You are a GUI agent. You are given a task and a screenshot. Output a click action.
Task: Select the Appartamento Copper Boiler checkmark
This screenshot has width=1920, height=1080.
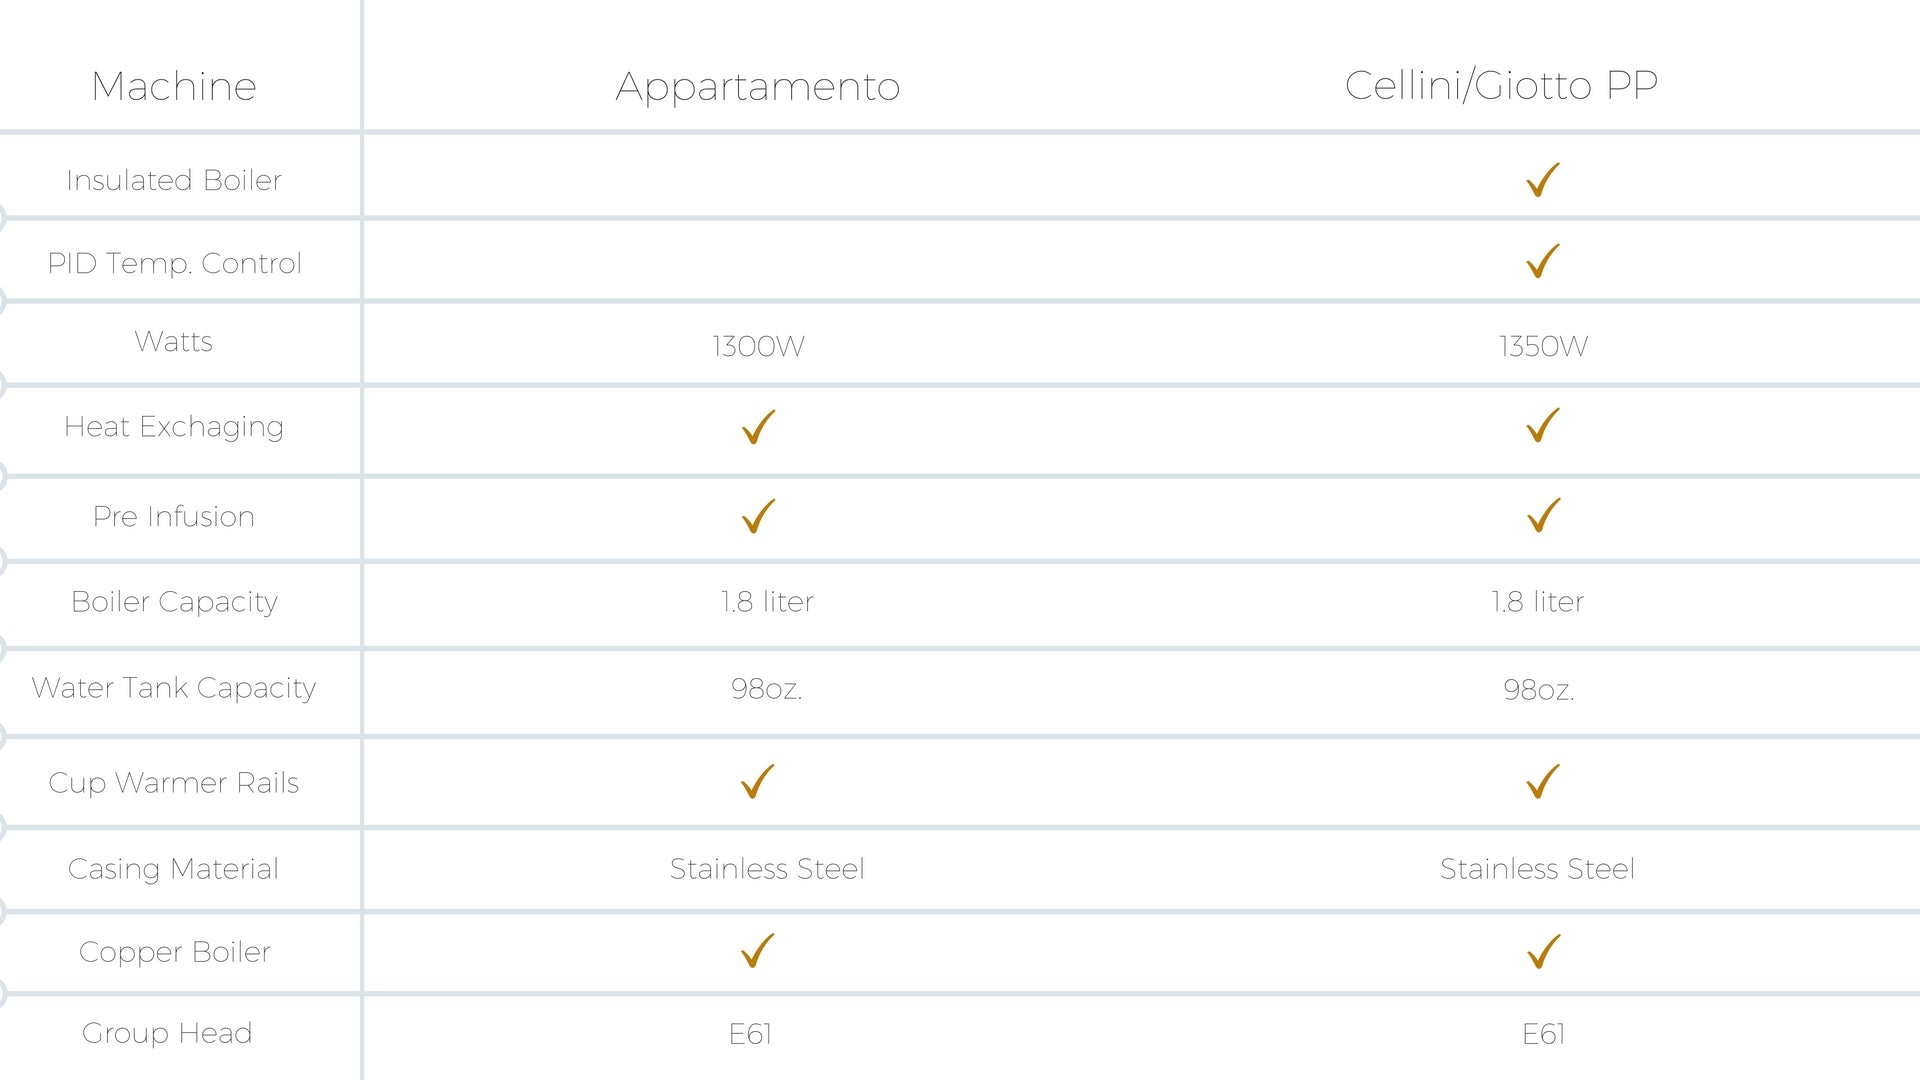coord(758,951)
